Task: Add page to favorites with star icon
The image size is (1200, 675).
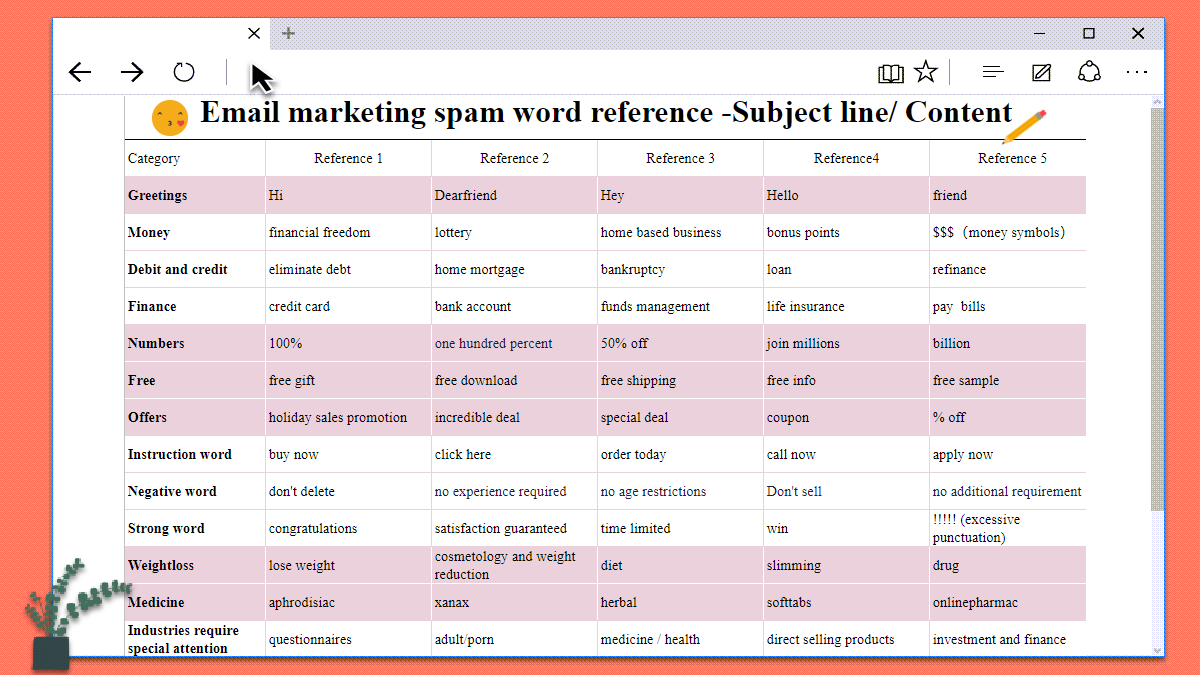Action: [926, 72]
